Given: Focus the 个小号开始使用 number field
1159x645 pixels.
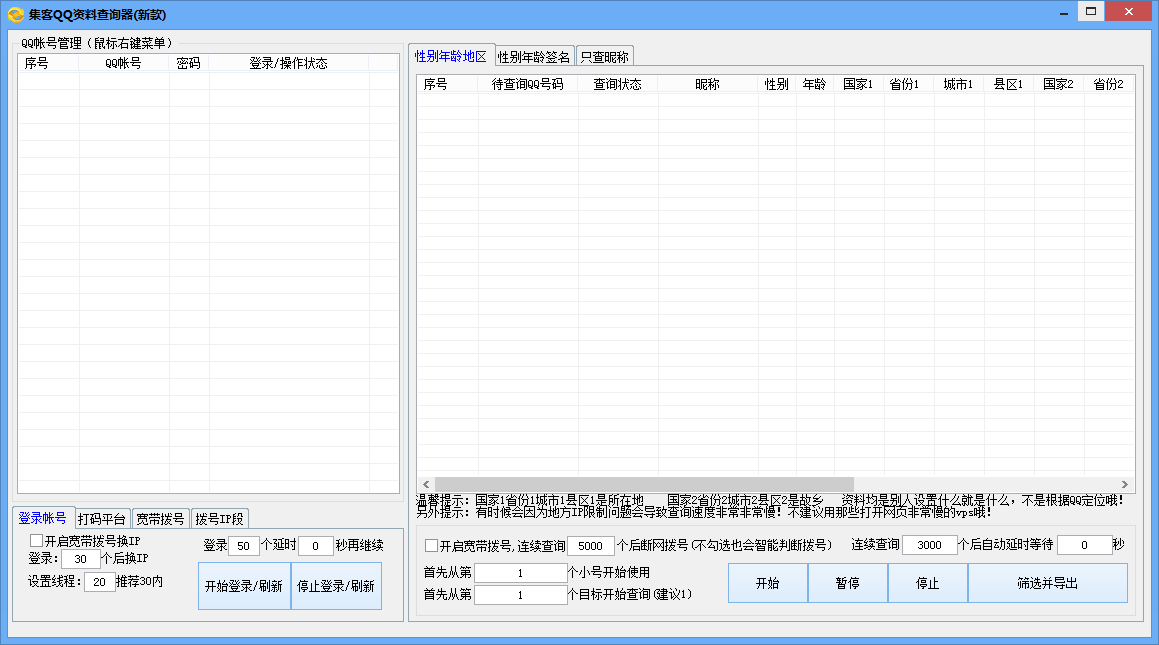Looking at the screenshot, I should pyautogui.click(x=520, y=573).
